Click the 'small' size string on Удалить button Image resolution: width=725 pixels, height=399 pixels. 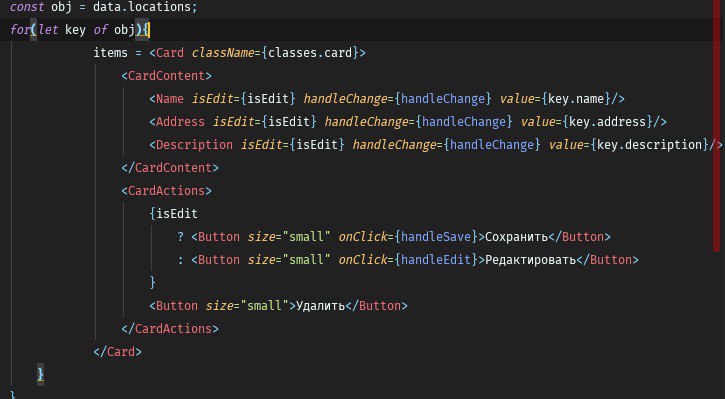264,306
